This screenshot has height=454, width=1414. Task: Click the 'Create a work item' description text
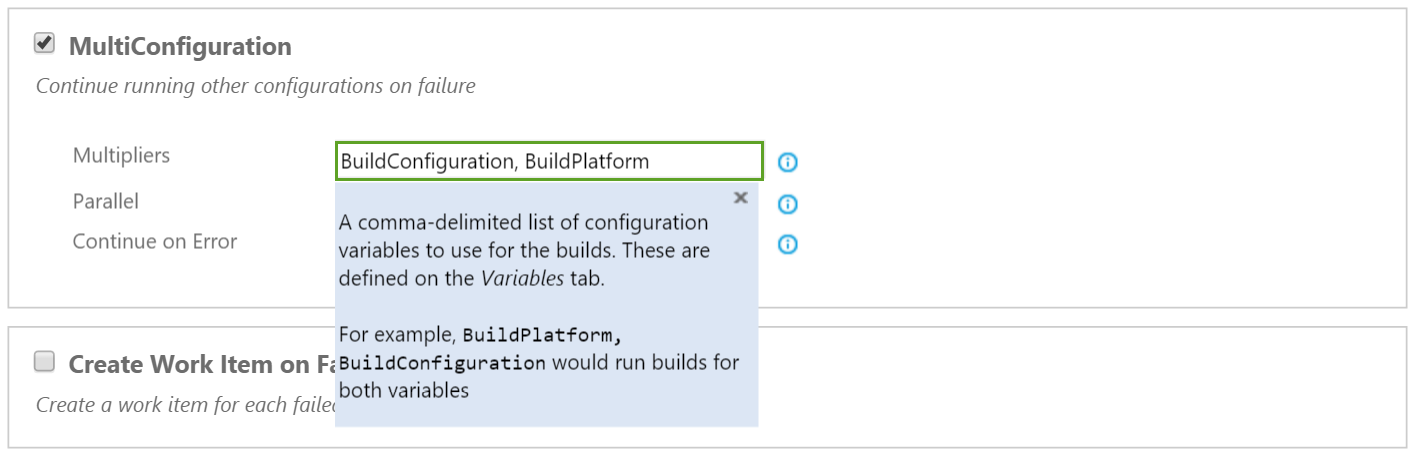[x=185, y=405]
